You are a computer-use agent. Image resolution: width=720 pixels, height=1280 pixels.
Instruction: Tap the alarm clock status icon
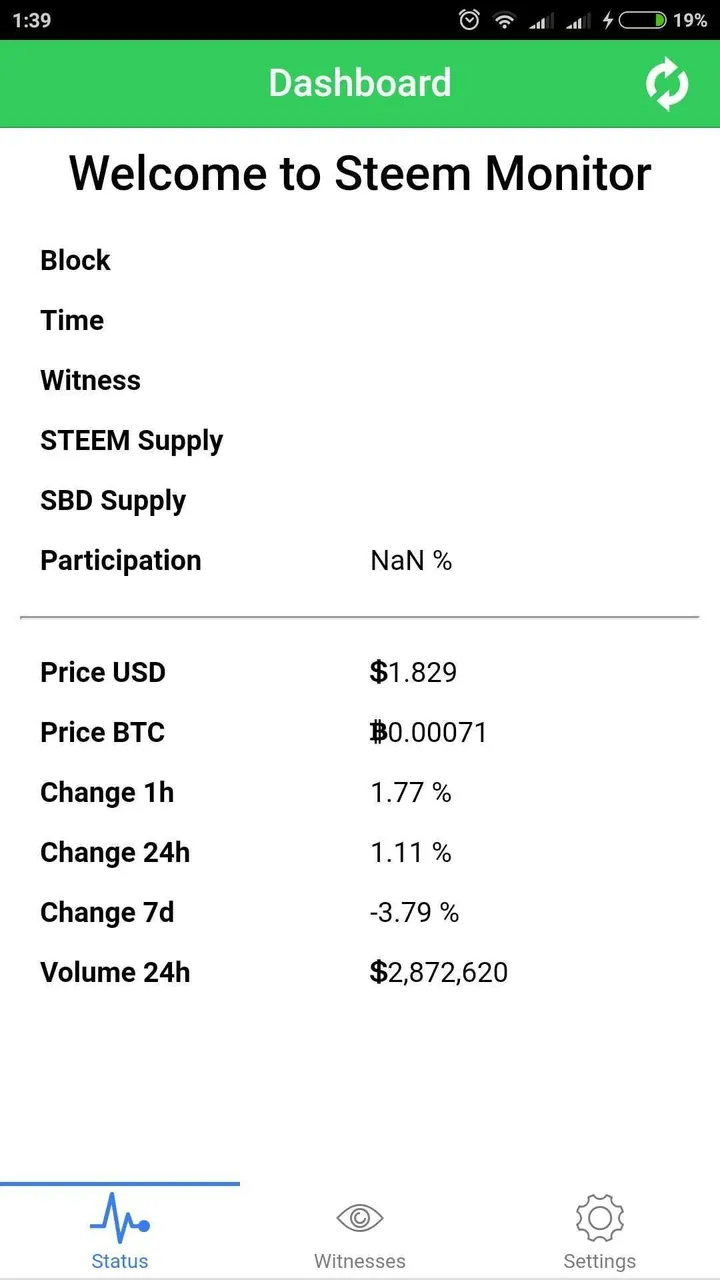[x=469, y=20]
